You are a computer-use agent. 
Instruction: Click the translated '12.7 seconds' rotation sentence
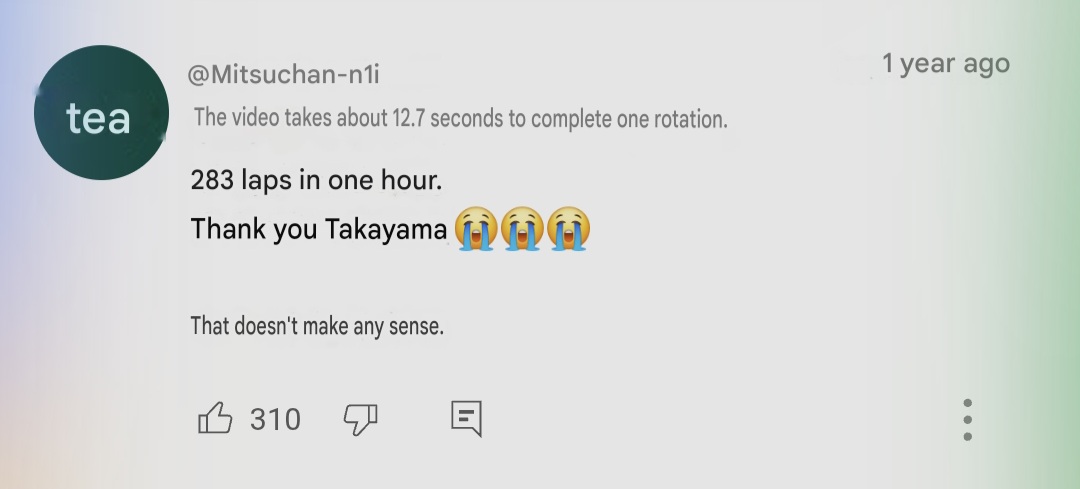click(460, 118)
